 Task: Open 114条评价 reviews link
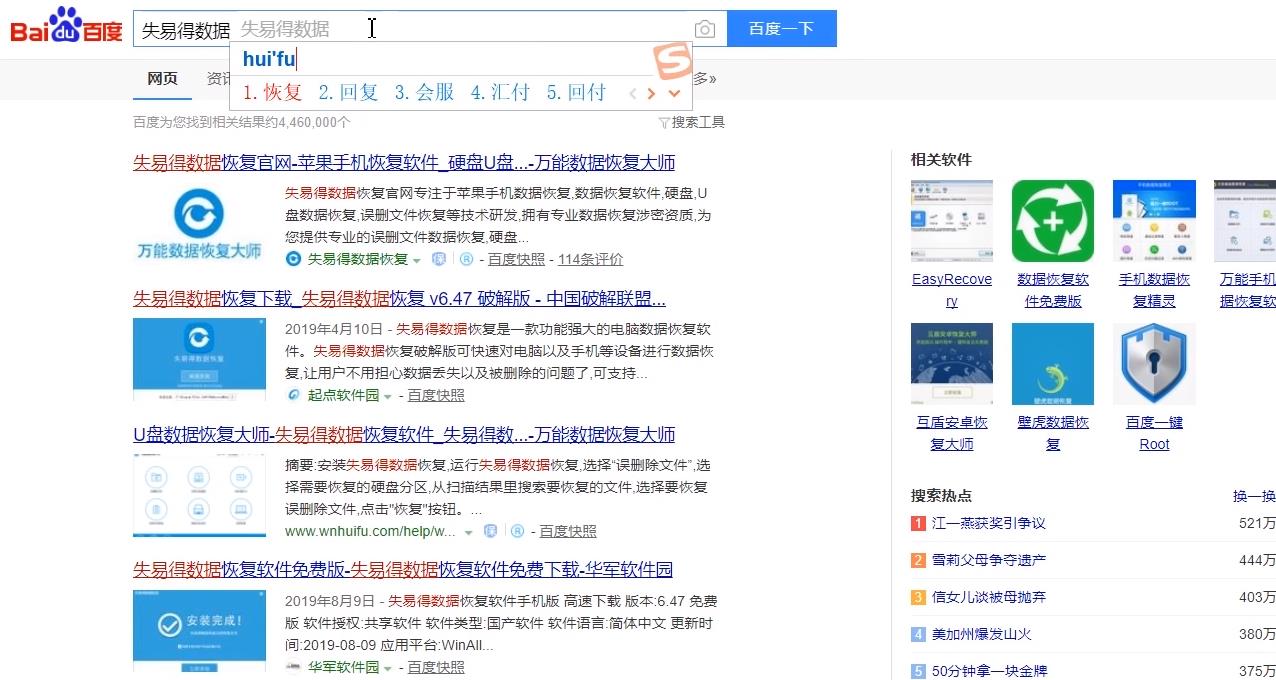590,259
